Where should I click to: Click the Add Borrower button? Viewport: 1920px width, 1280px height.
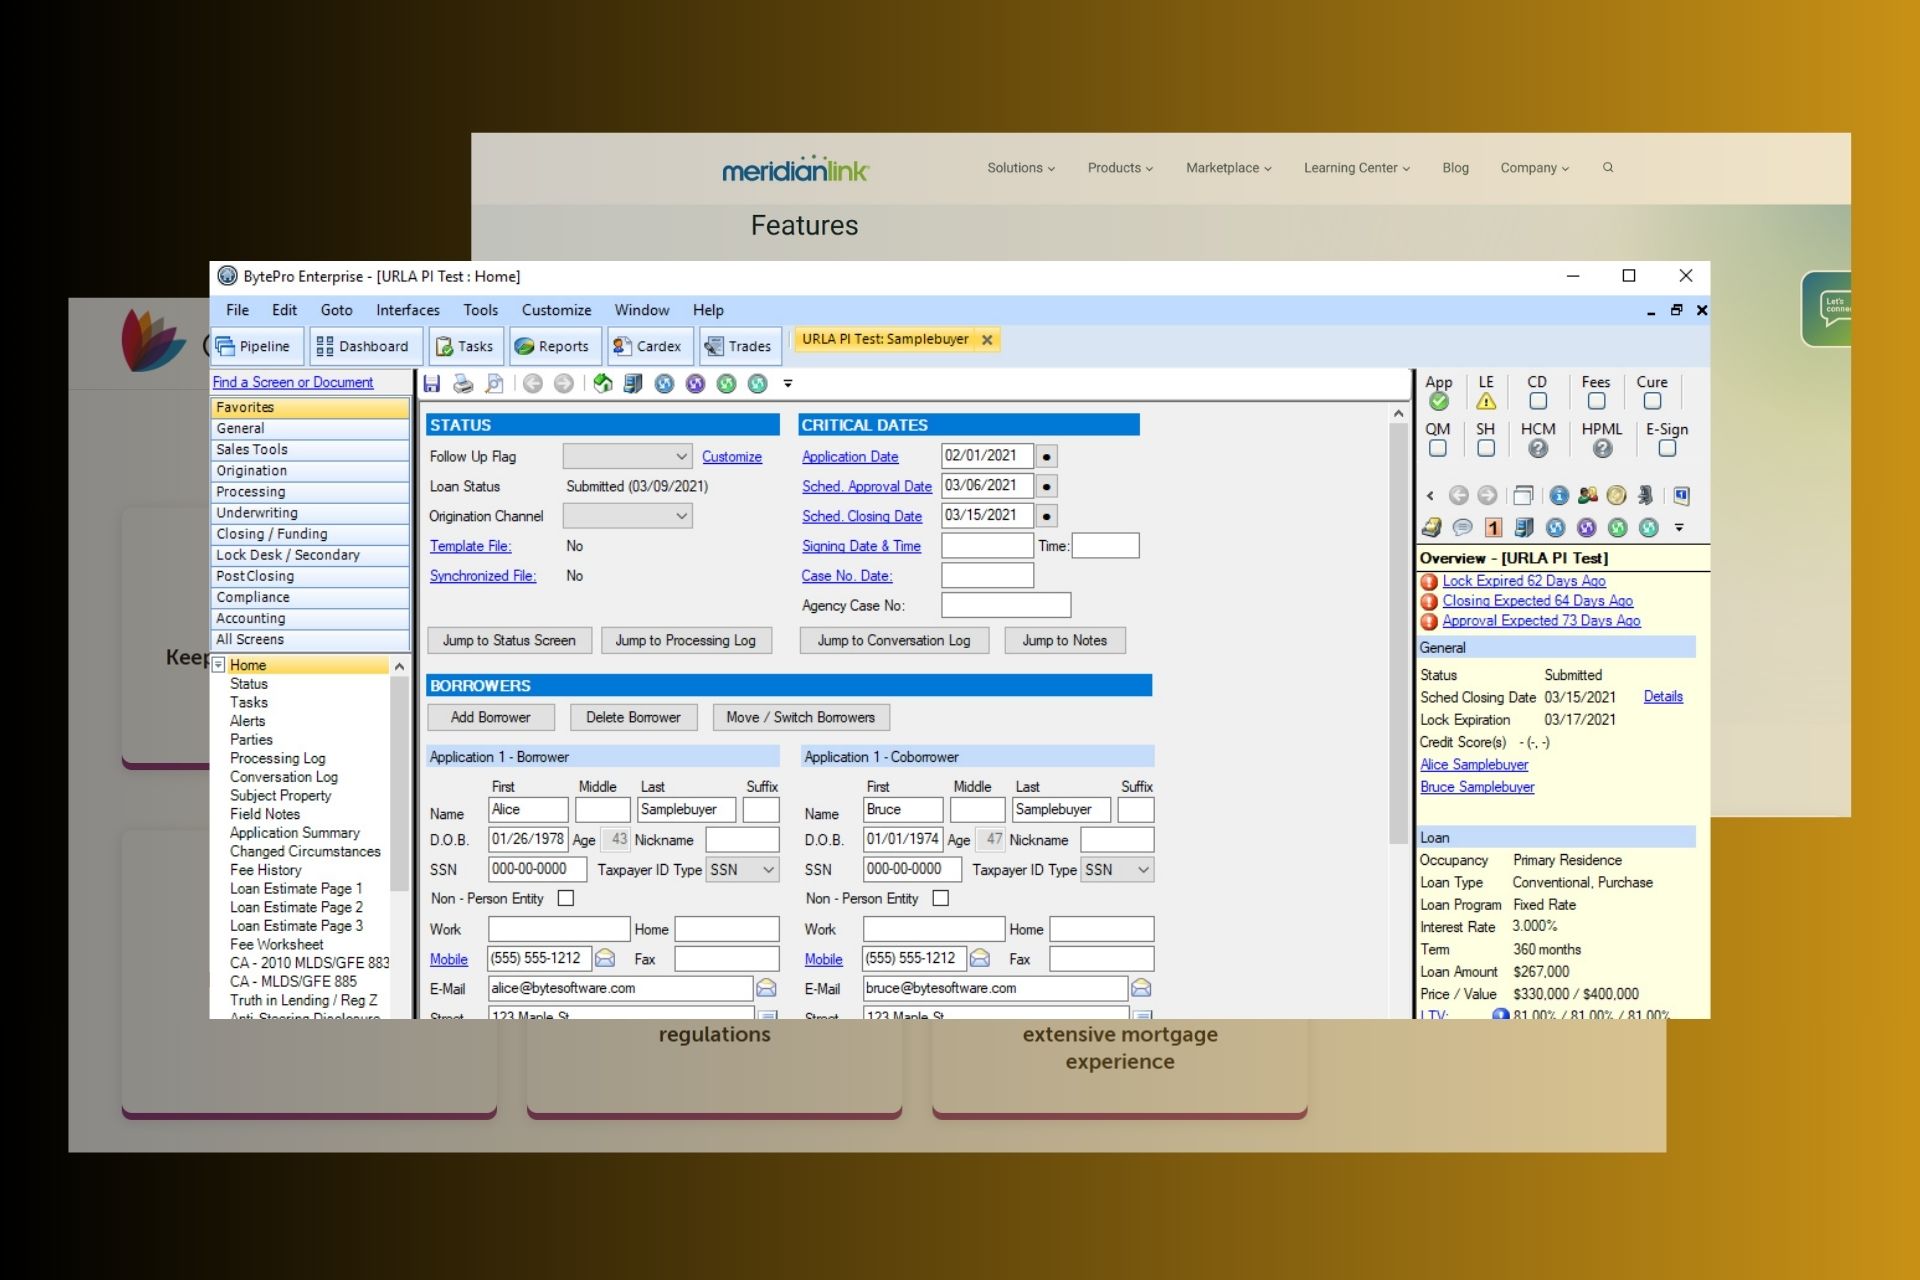tap(491, 717)
